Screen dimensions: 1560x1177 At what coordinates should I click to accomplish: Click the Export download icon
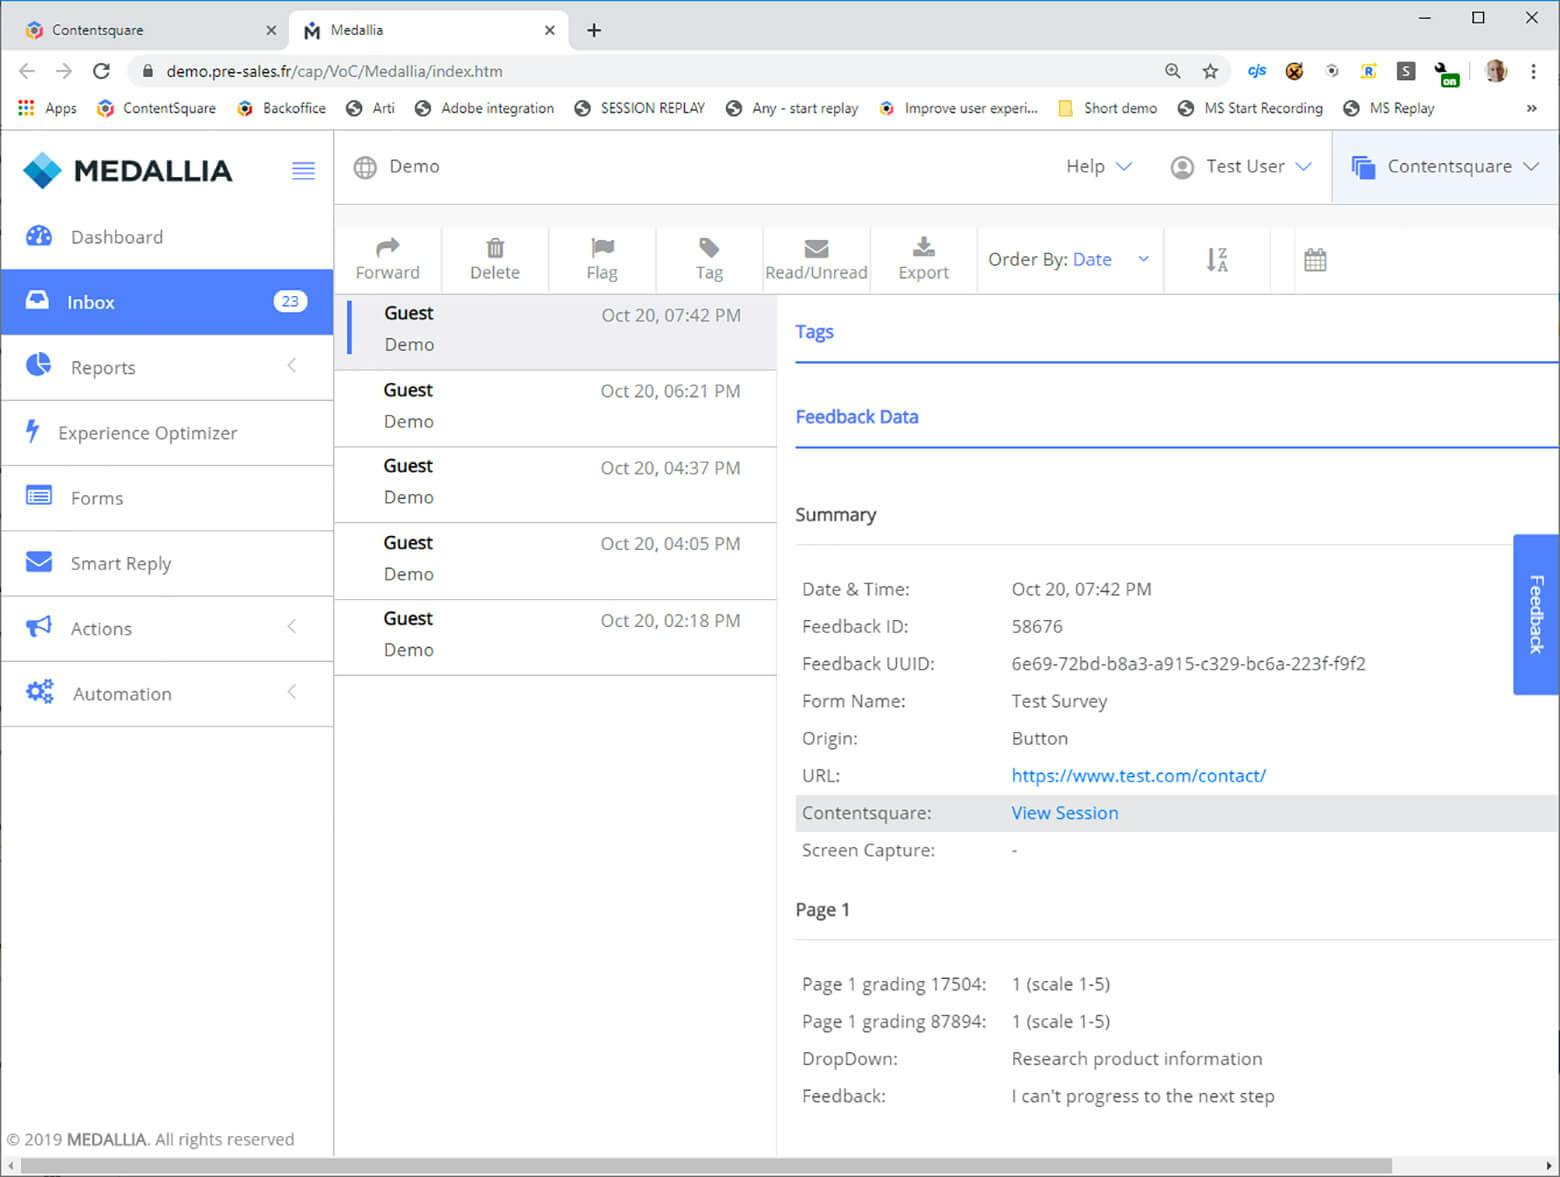[923, 247]
